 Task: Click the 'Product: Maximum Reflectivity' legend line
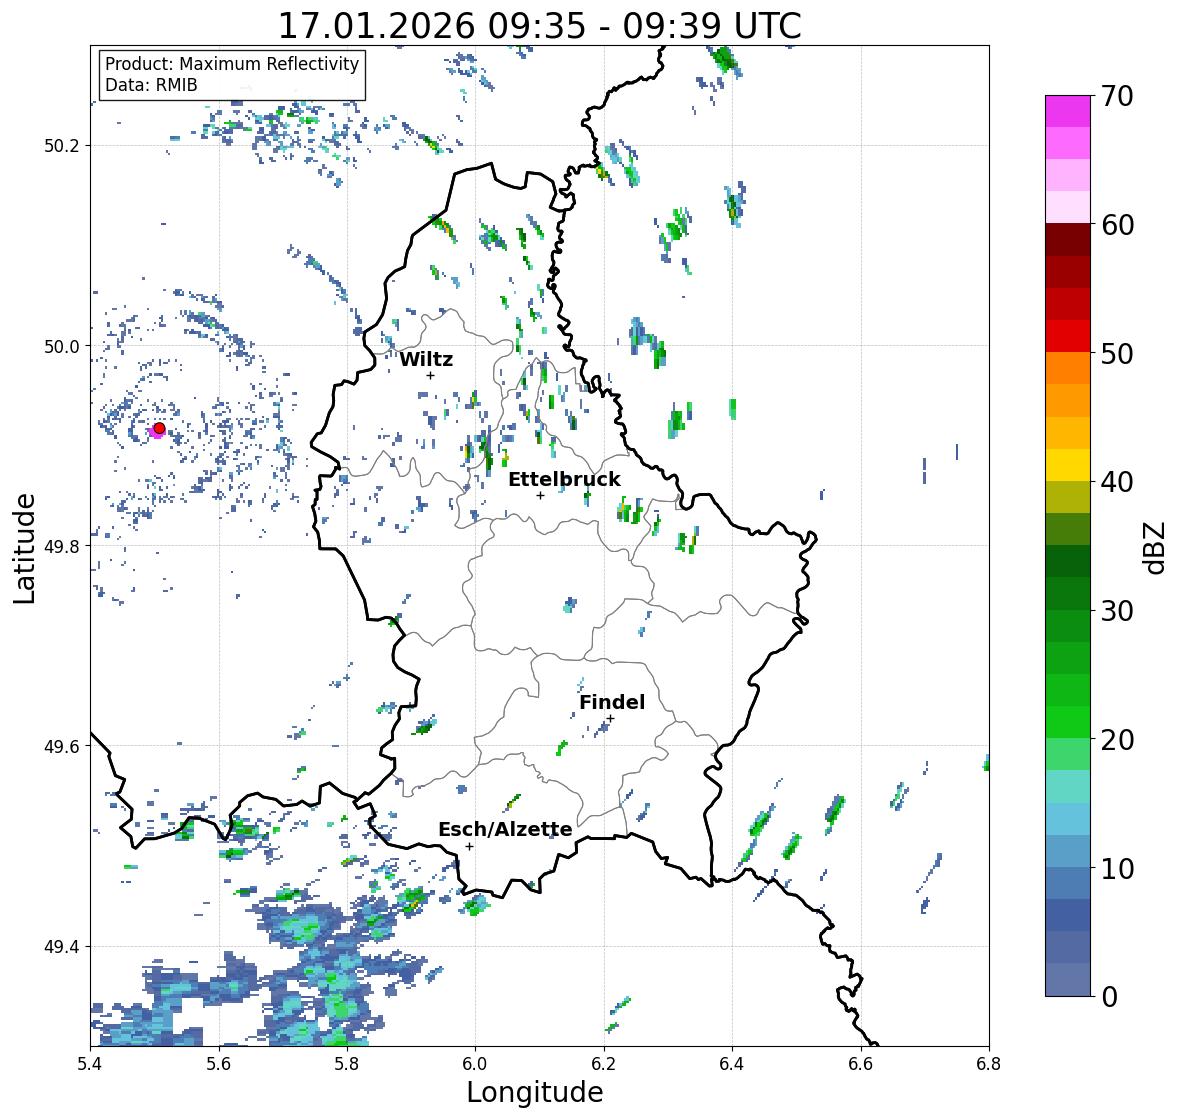tap(232, 64)
